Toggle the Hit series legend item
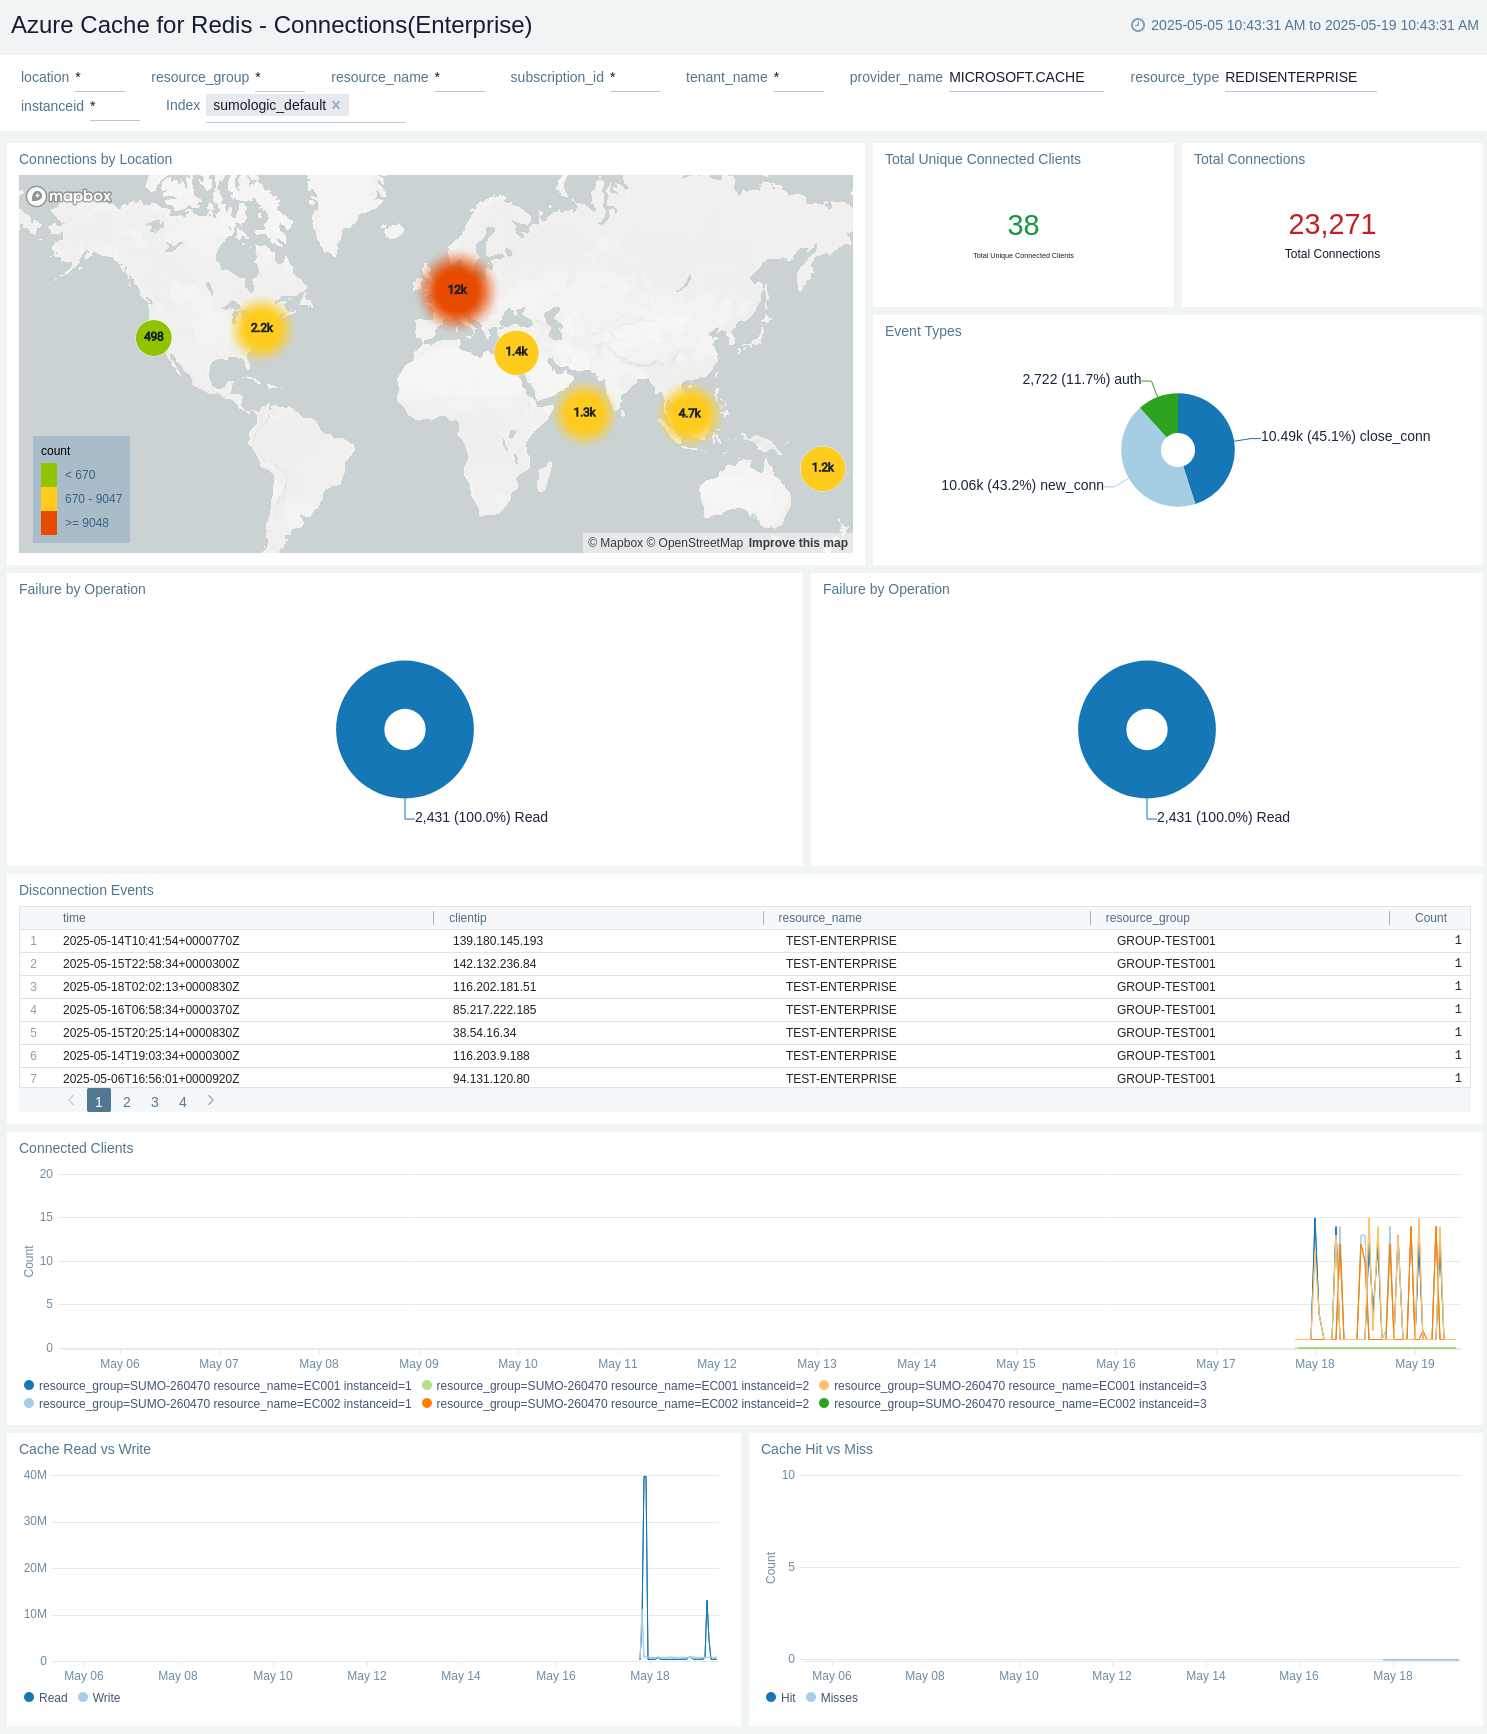Screen dimensions: 1487x1734 click(781, 1698)
